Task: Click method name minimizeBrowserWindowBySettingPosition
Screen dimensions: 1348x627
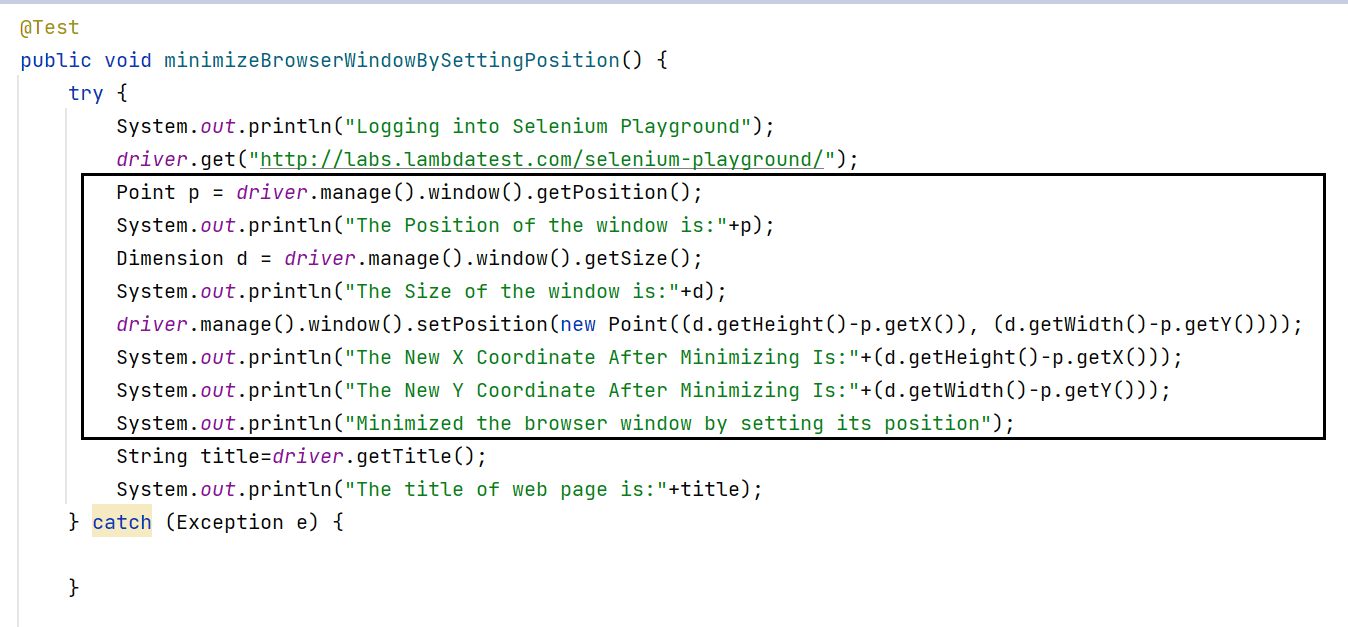Action: coord(392,60)
